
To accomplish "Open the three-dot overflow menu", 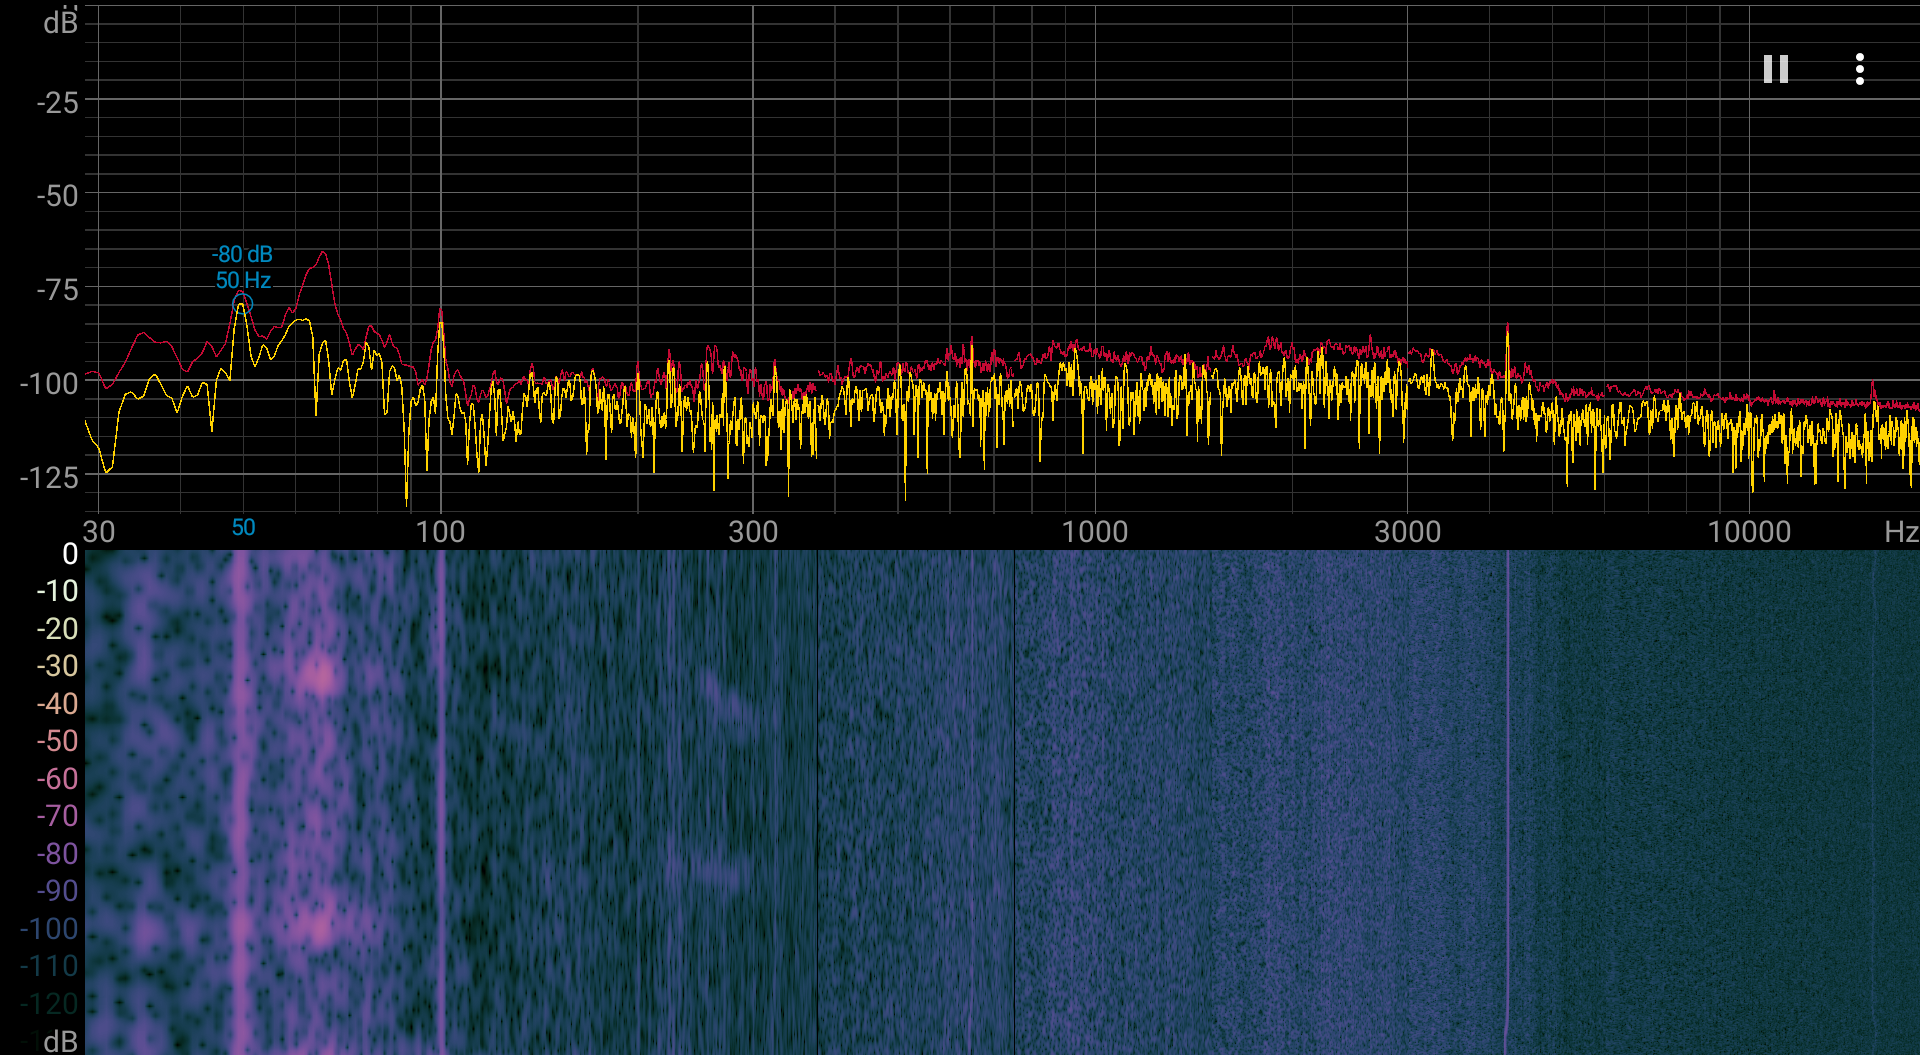I will point(1859,69).
